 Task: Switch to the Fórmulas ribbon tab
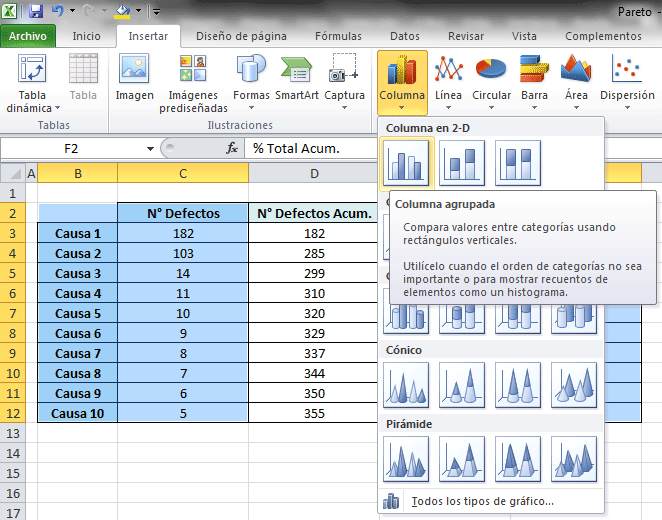click(x=338, y=36)
